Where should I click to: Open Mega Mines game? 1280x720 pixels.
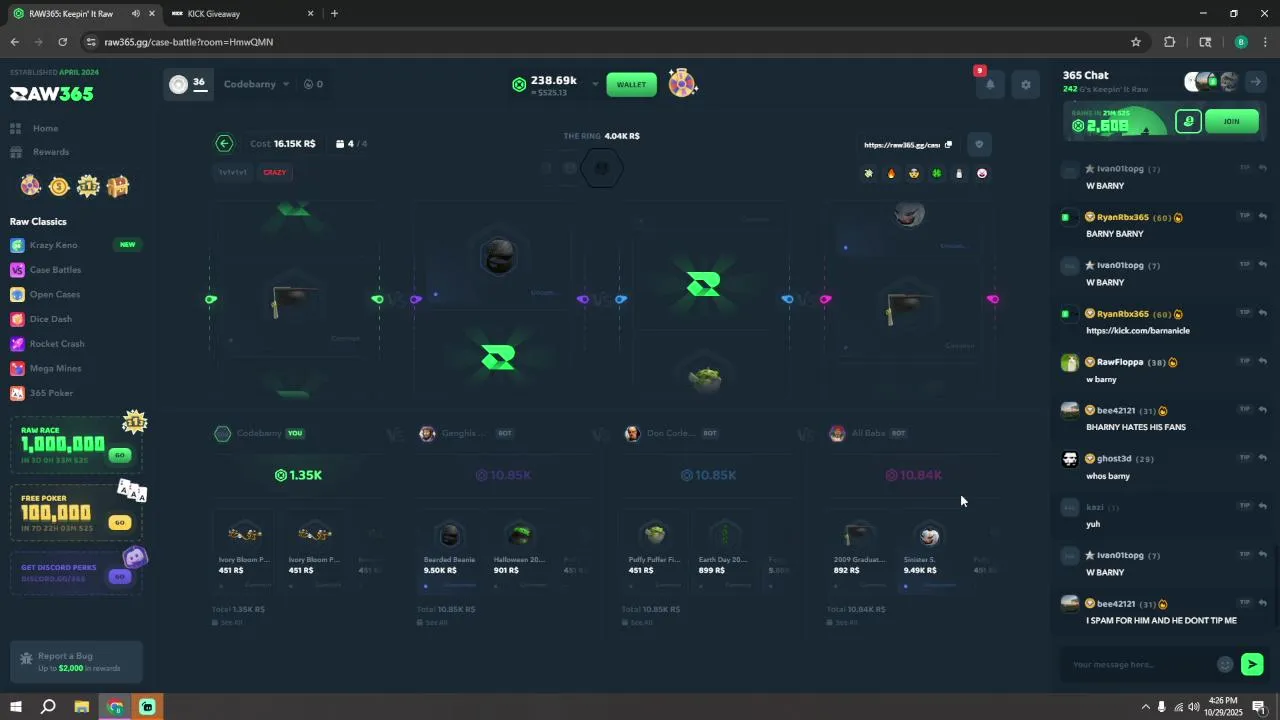click(x=55, y=368)
